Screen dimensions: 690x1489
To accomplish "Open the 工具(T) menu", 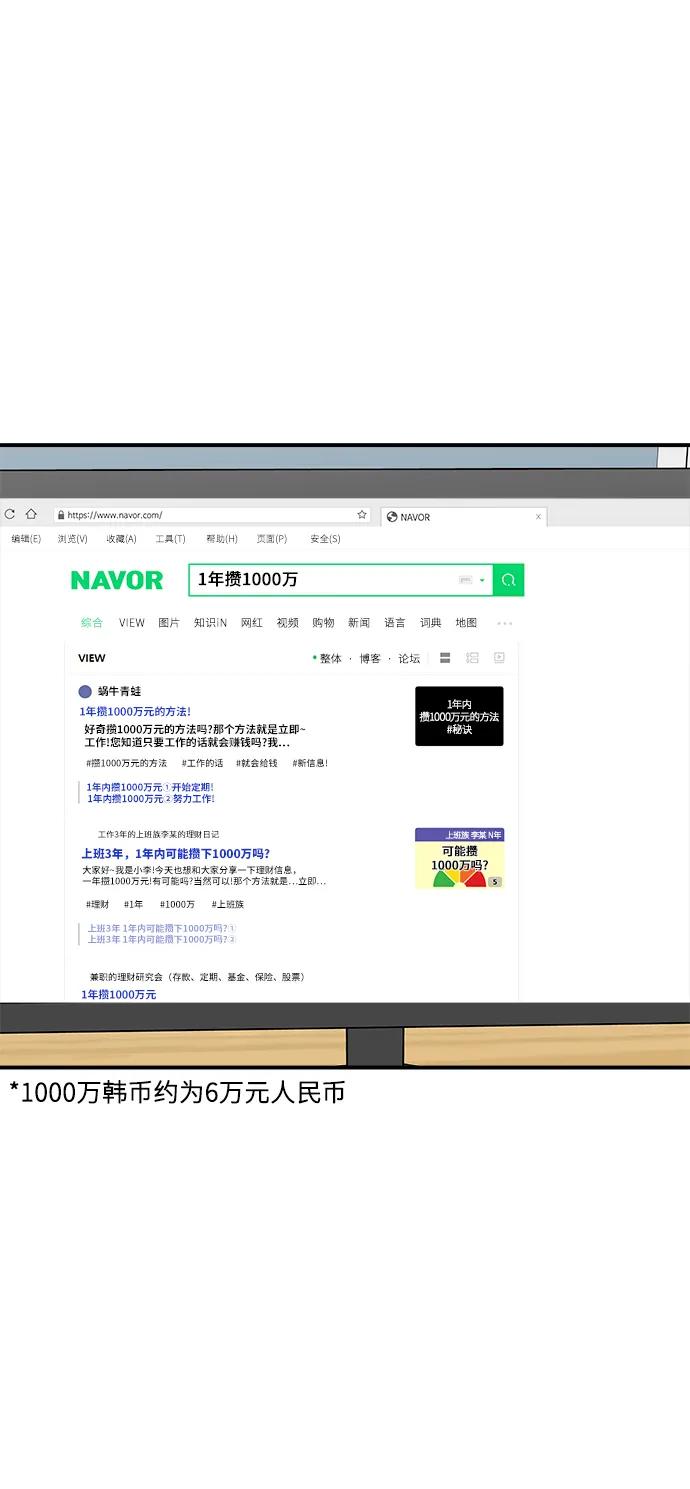I will (x=170, y=539).
